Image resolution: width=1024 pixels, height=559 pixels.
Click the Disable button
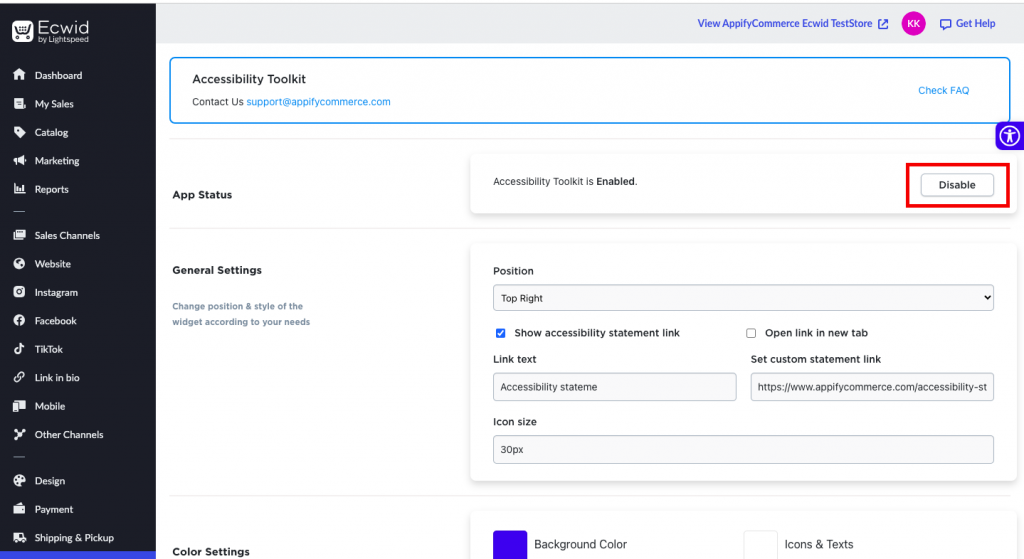click(x=957, y=185)
